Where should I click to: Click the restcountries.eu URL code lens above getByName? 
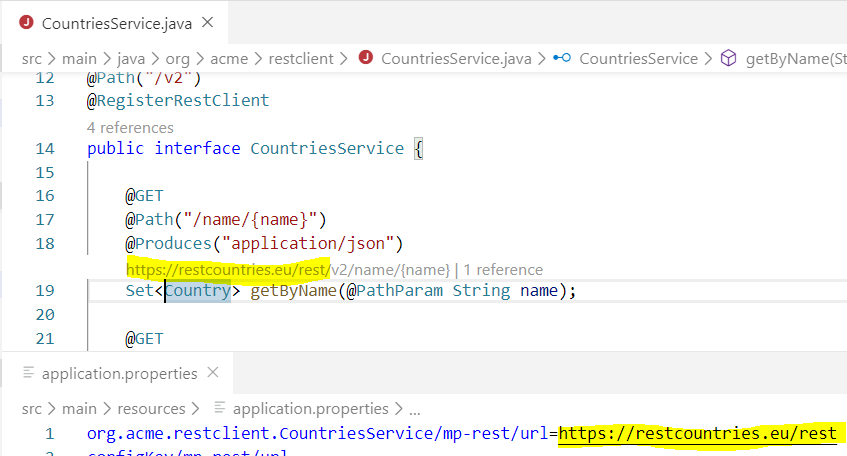288,270
